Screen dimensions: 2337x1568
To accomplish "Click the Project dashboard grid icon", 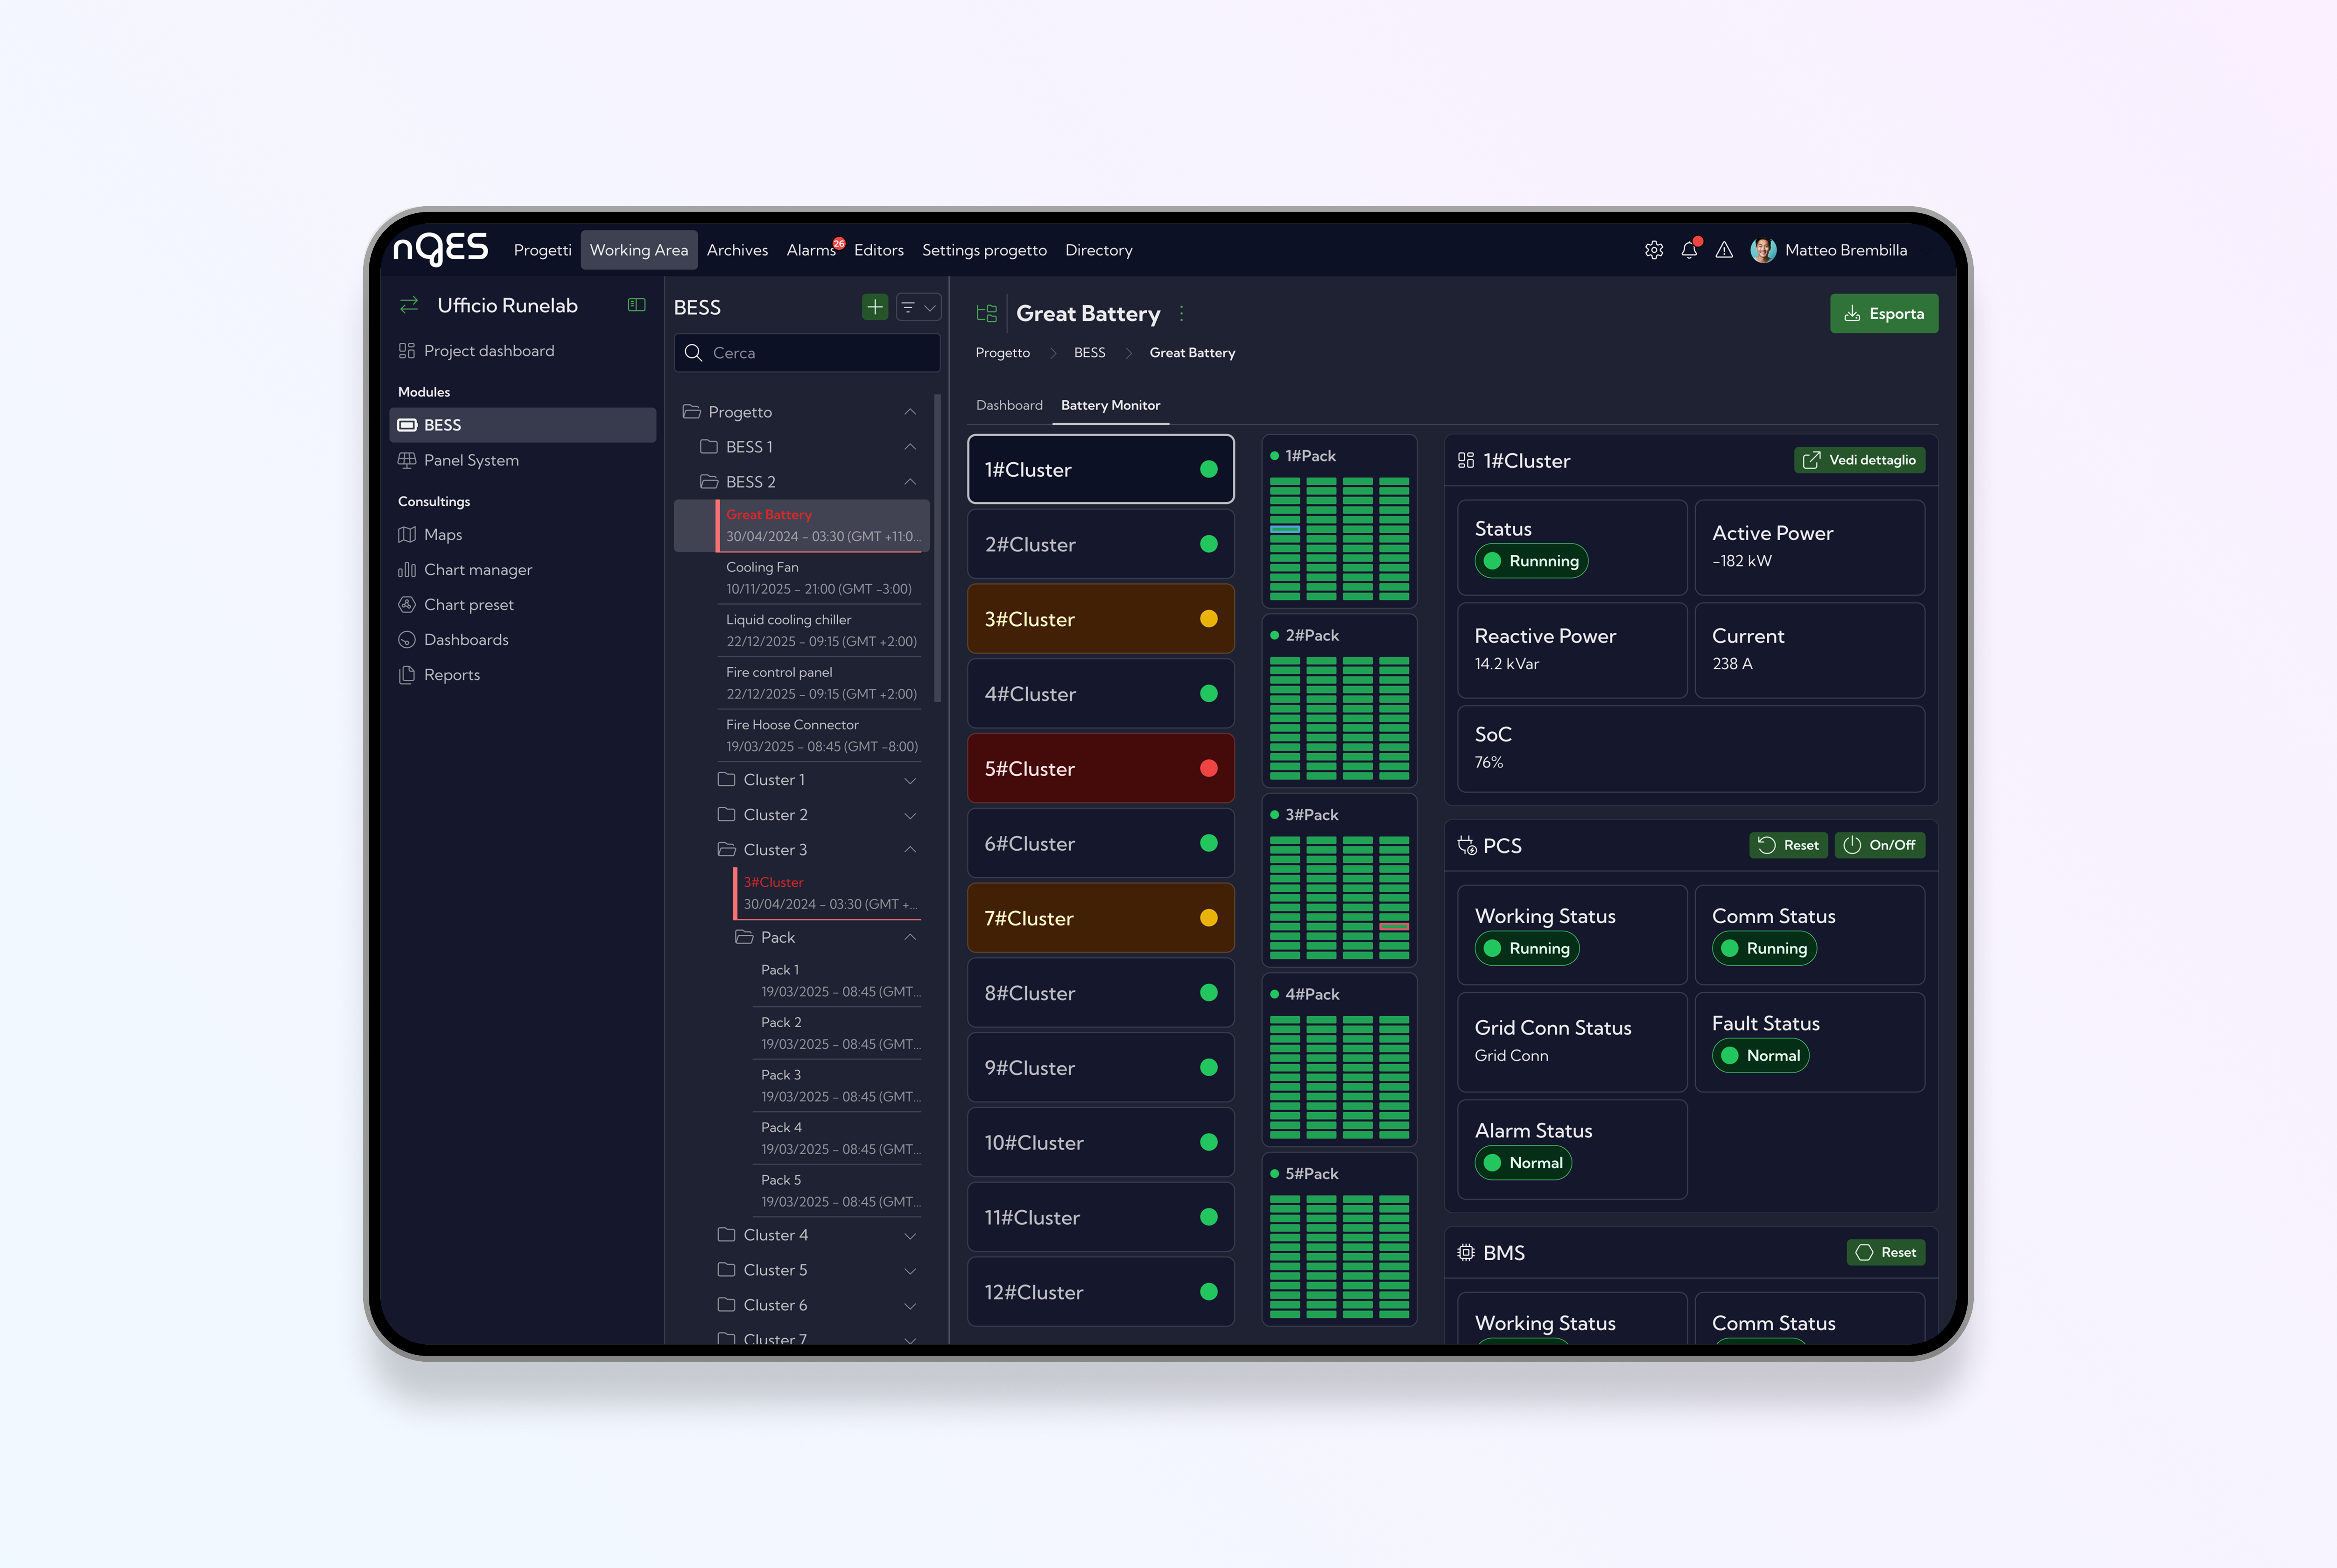I will pyautogui.click(x=407, y=351).
